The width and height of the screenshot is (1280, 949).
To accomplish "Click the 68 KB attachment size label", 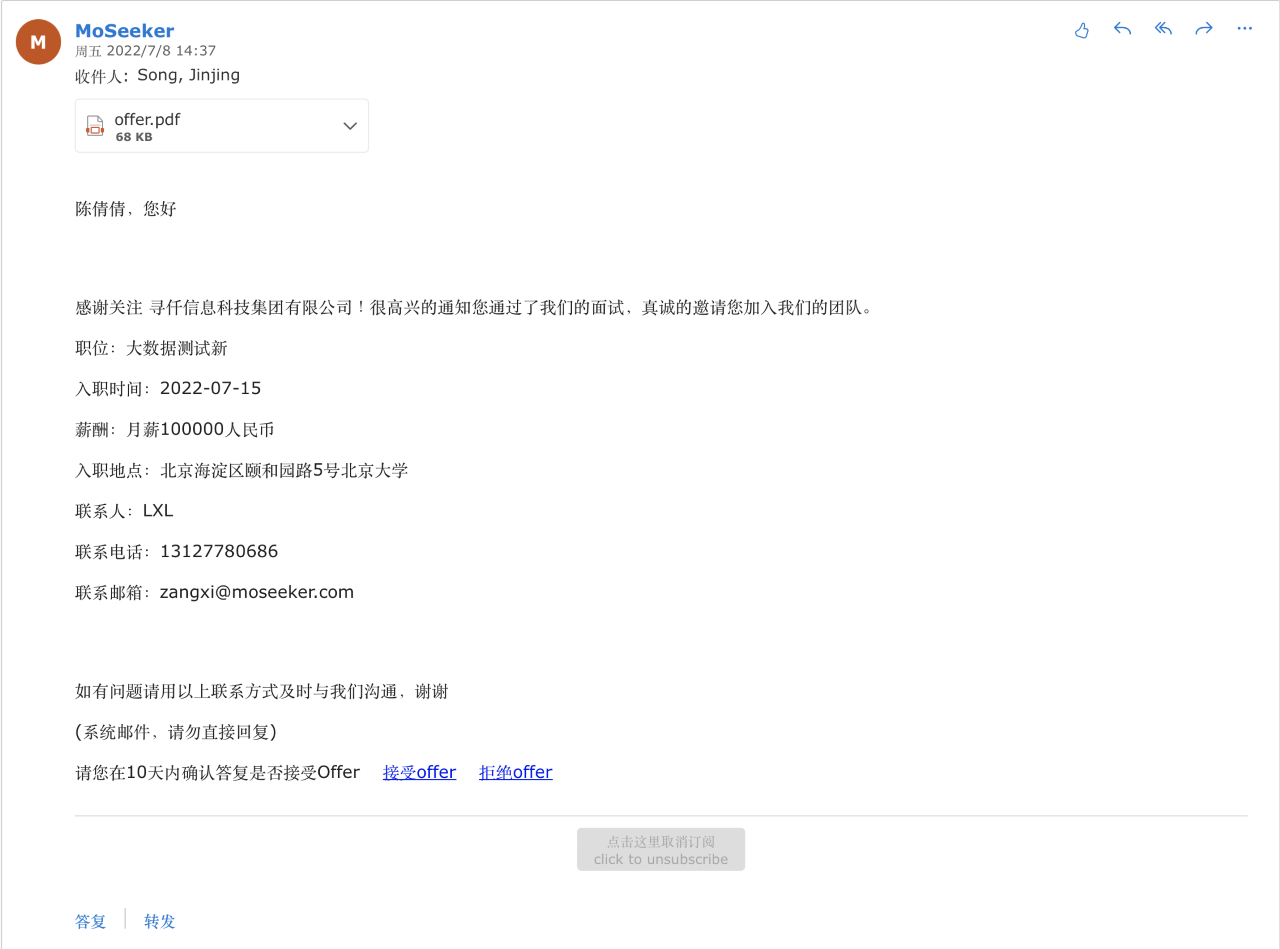I will coord(134,137).
